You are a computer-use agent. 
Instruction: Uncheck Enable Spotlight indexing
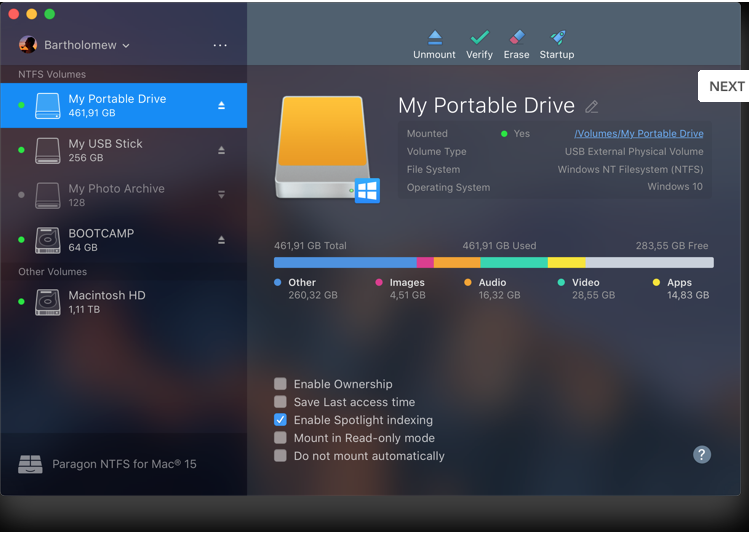point(280,420)
